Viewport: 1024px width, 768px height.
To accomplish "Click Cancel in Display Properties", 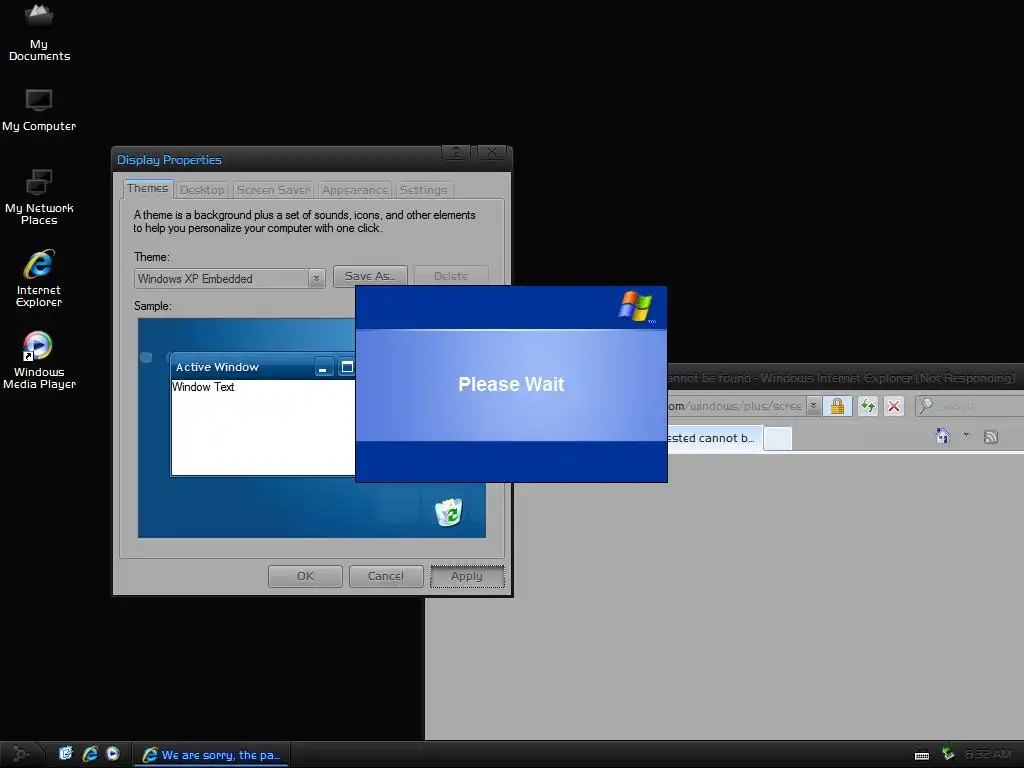I will click(x=386, y=576).
